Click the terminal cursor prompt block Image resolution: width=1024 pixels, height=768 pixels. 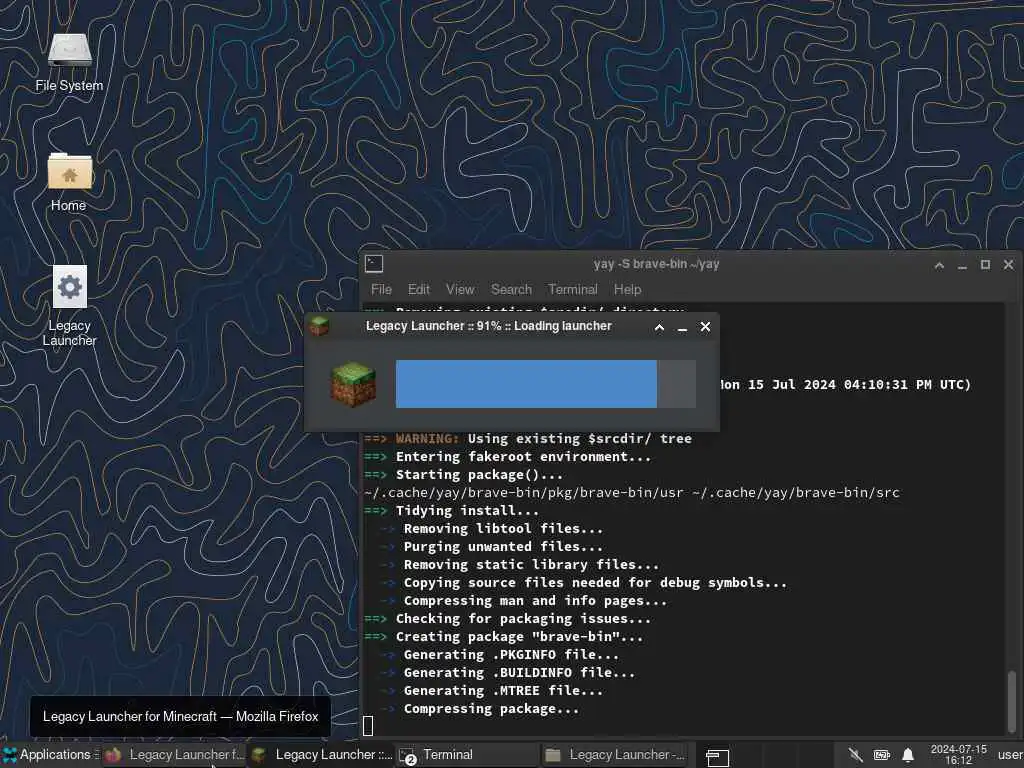(368, 726)
